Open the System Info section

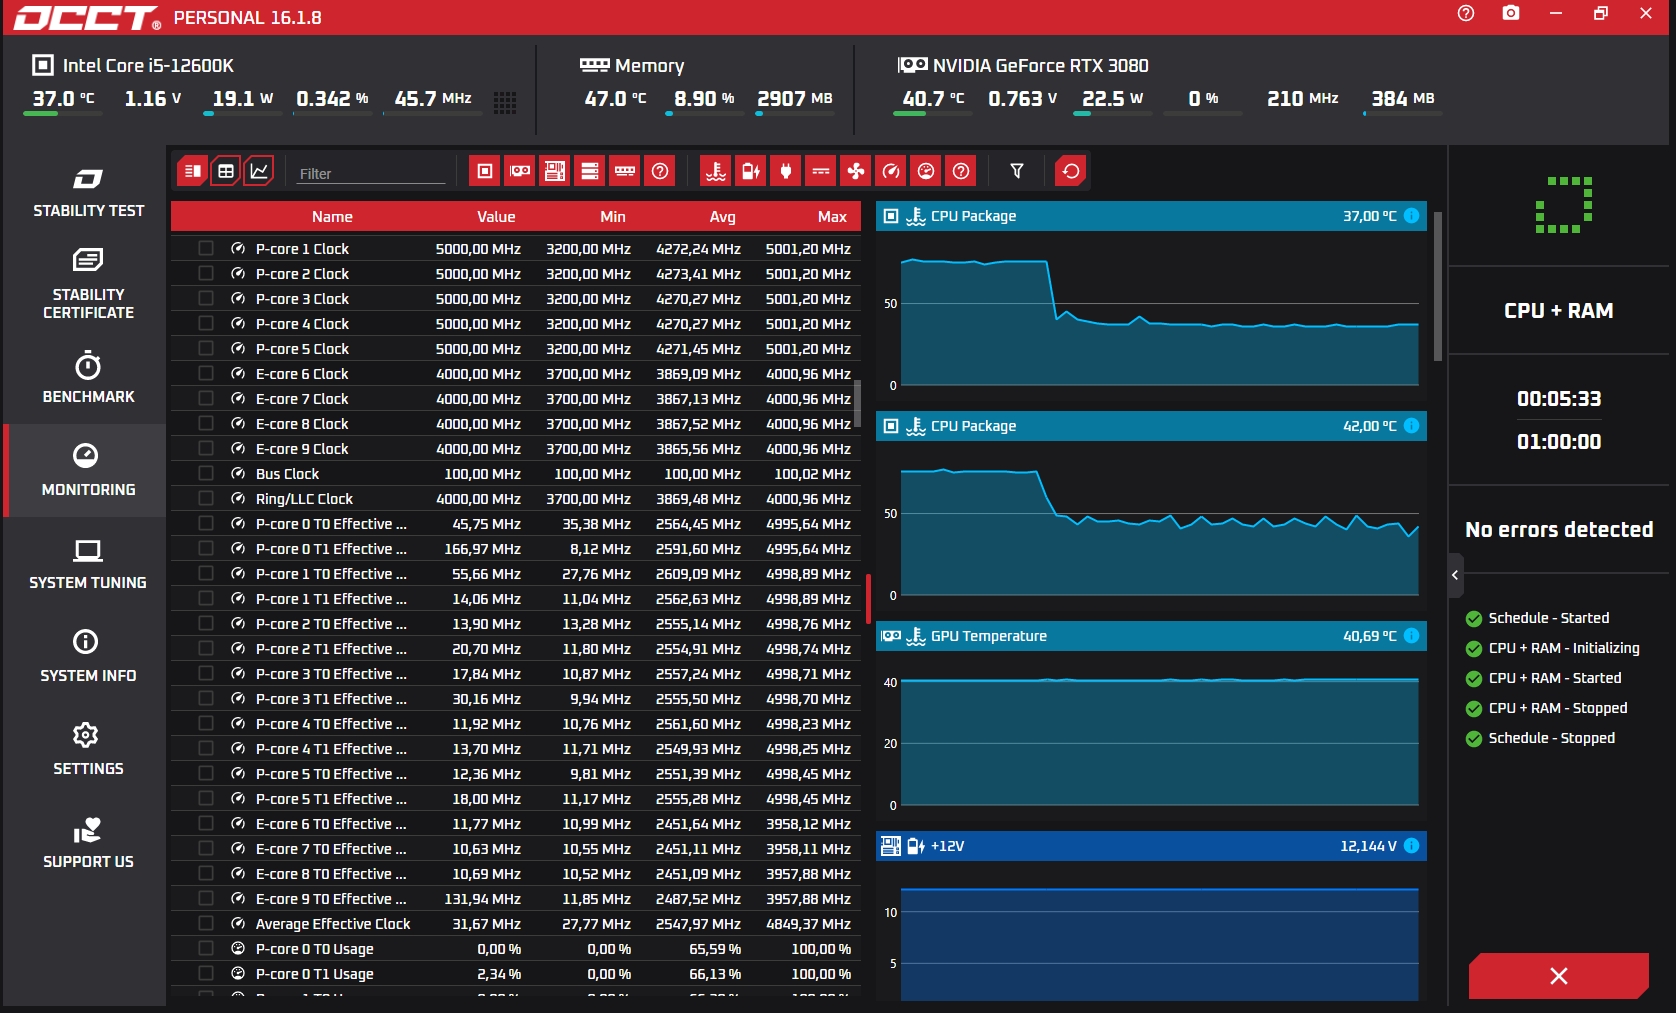88,656
